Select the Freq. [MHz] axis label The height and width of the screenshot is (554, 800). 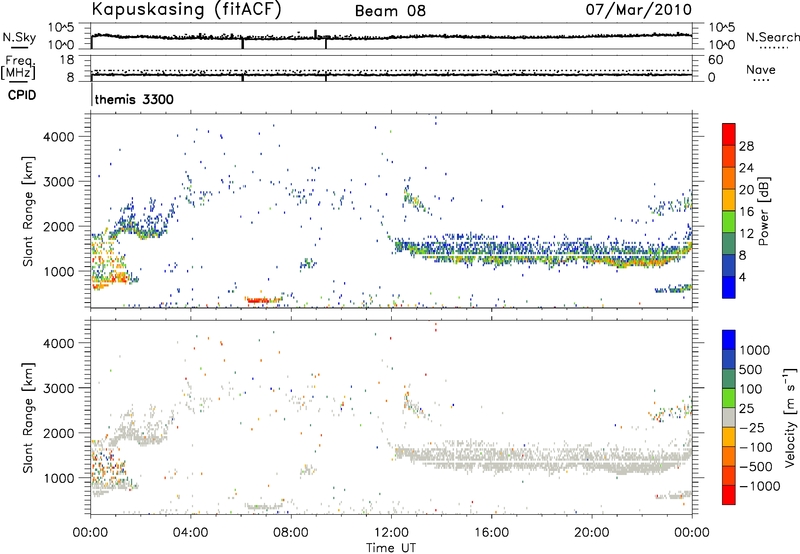click(19, 67)
